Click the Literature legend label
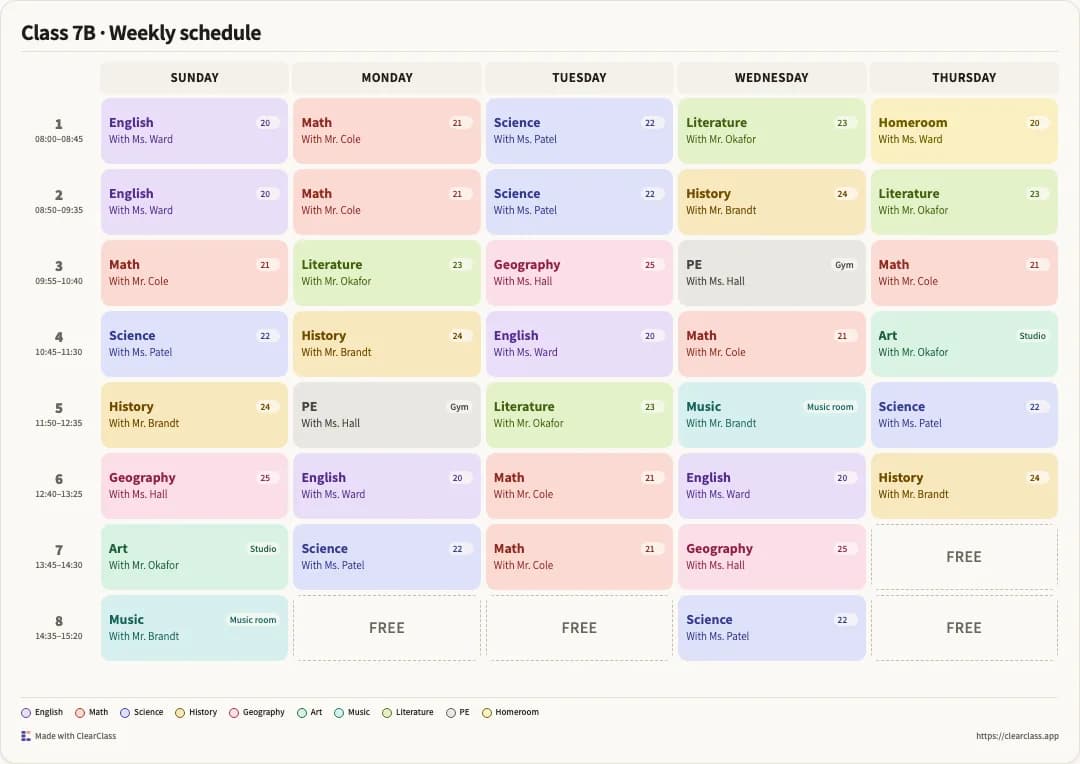 coord(415,712)
